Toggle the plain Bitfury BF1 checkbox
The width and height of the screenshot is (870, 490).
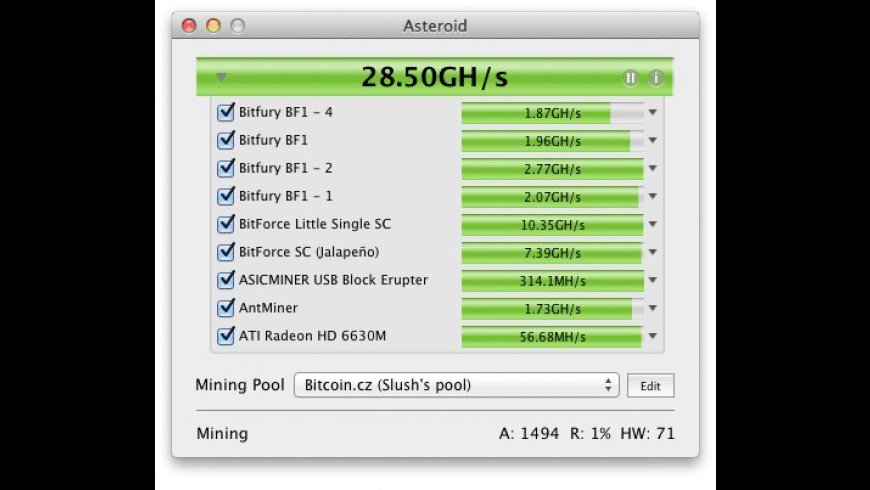[226, 140]
